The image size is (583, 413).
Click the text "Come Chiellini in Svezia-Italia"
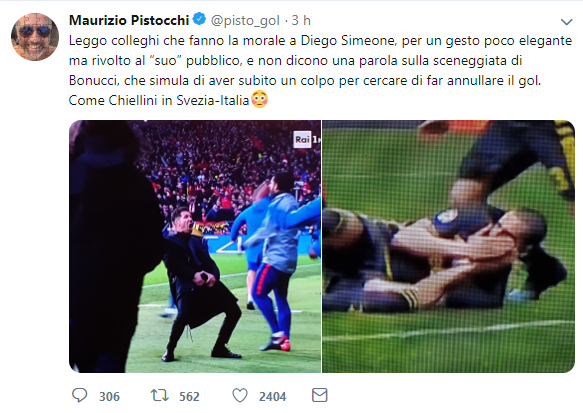159,100
